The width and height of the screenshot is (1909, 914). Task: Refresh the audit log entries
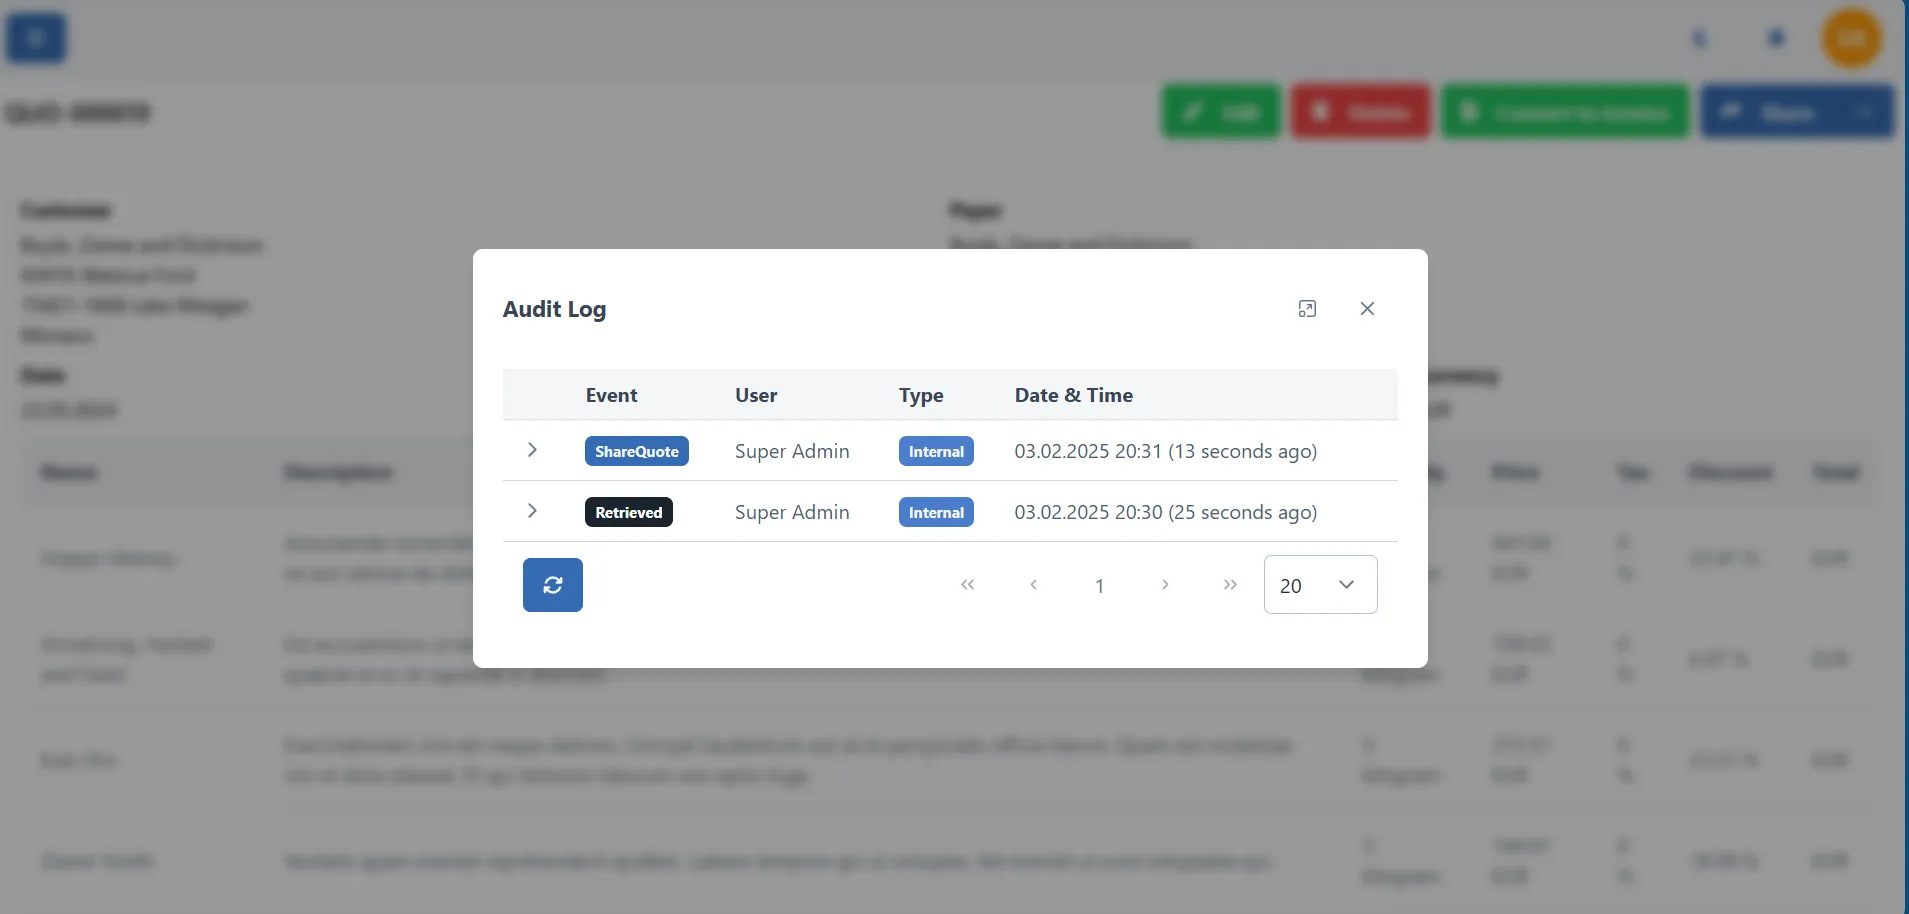pyautogui.click(x=552, y=584)
